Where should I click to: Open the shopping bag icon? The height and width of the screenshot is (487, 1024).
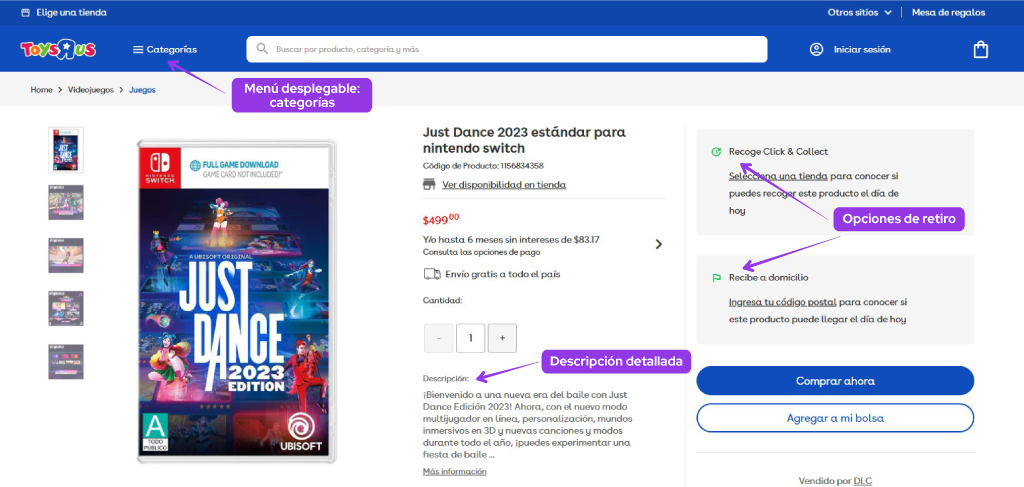click(x=981, y=49)
